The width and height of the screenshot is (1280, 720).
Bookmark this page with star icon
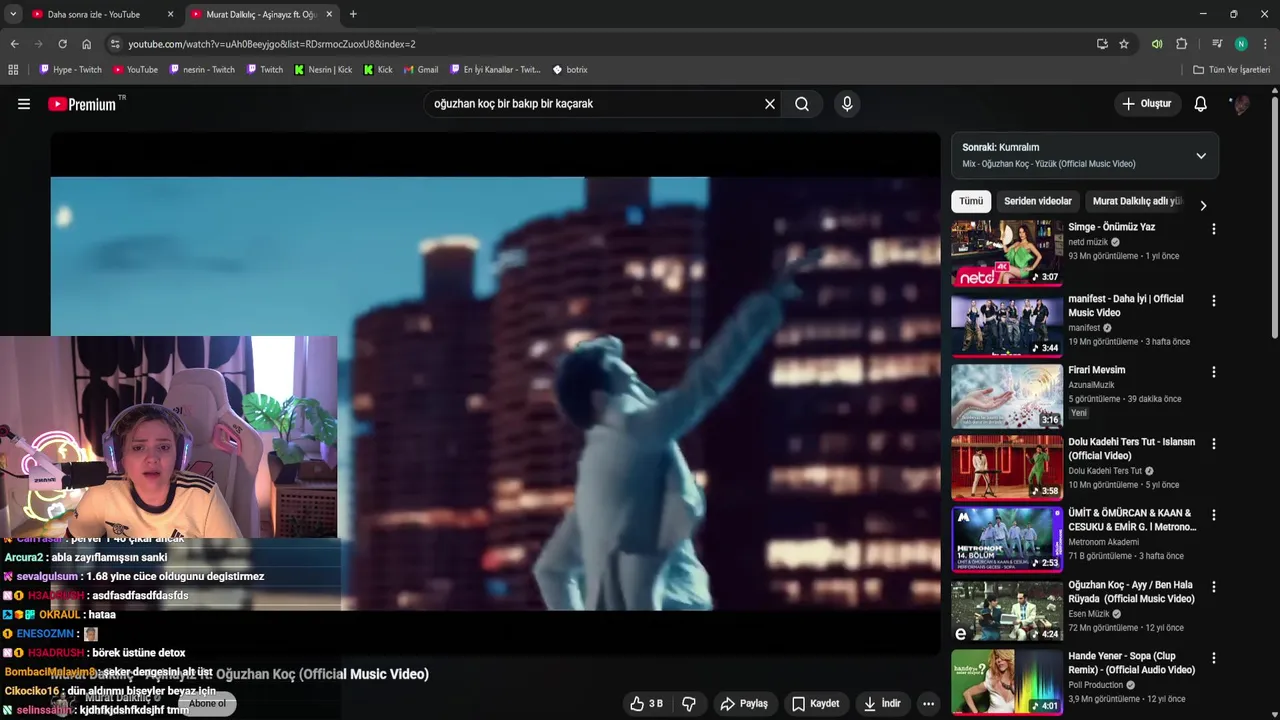[x=1124, y=44]
